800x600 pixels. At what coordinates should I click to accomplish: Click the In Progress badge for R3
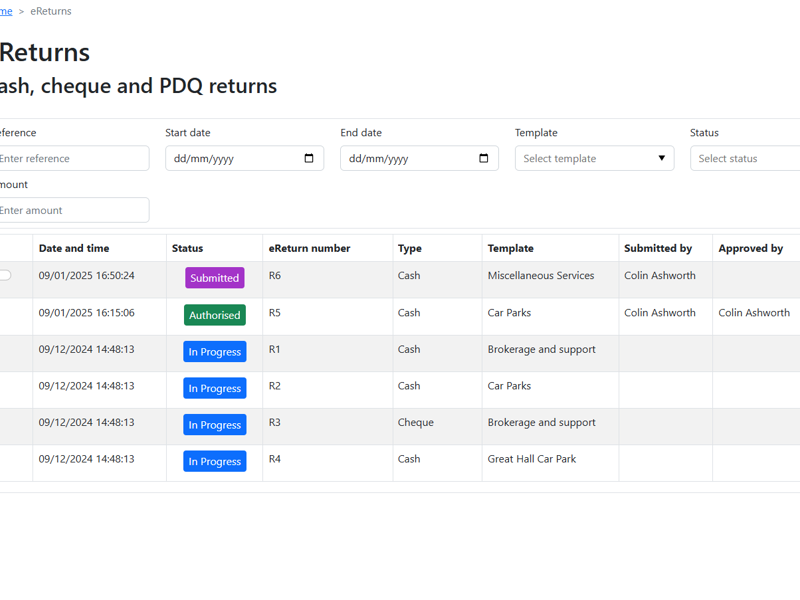point(214,425)
